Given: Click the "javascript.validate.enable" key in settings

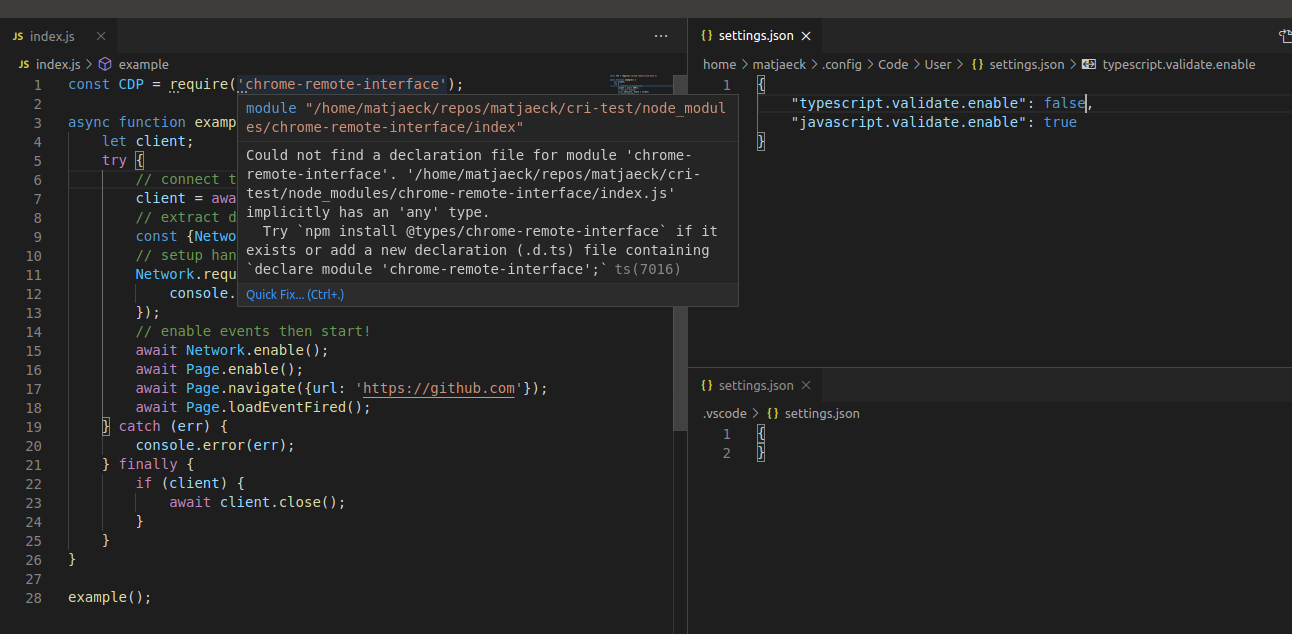Looking at the screenshot, I should pyautogui.click(x=909, y=122).
